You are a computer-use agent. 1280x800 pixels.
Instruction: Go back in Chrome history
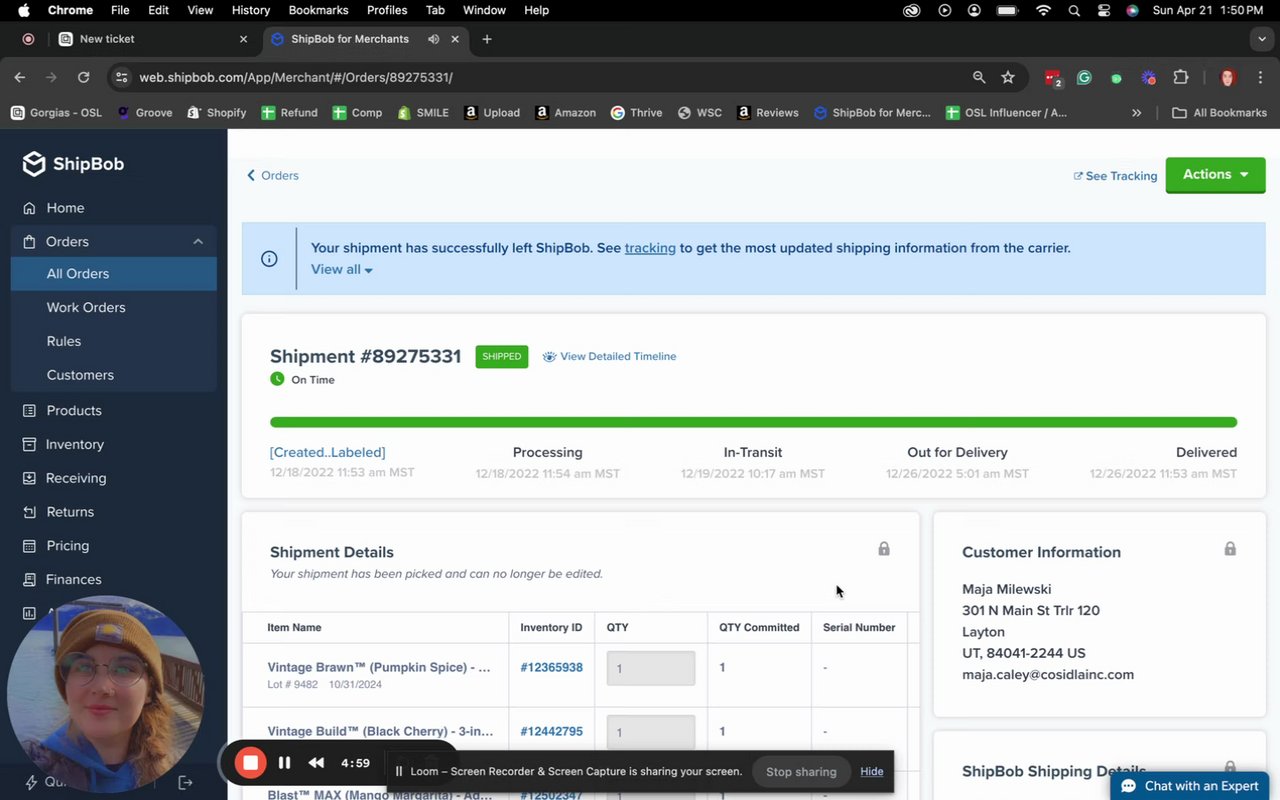click(20, 77)
